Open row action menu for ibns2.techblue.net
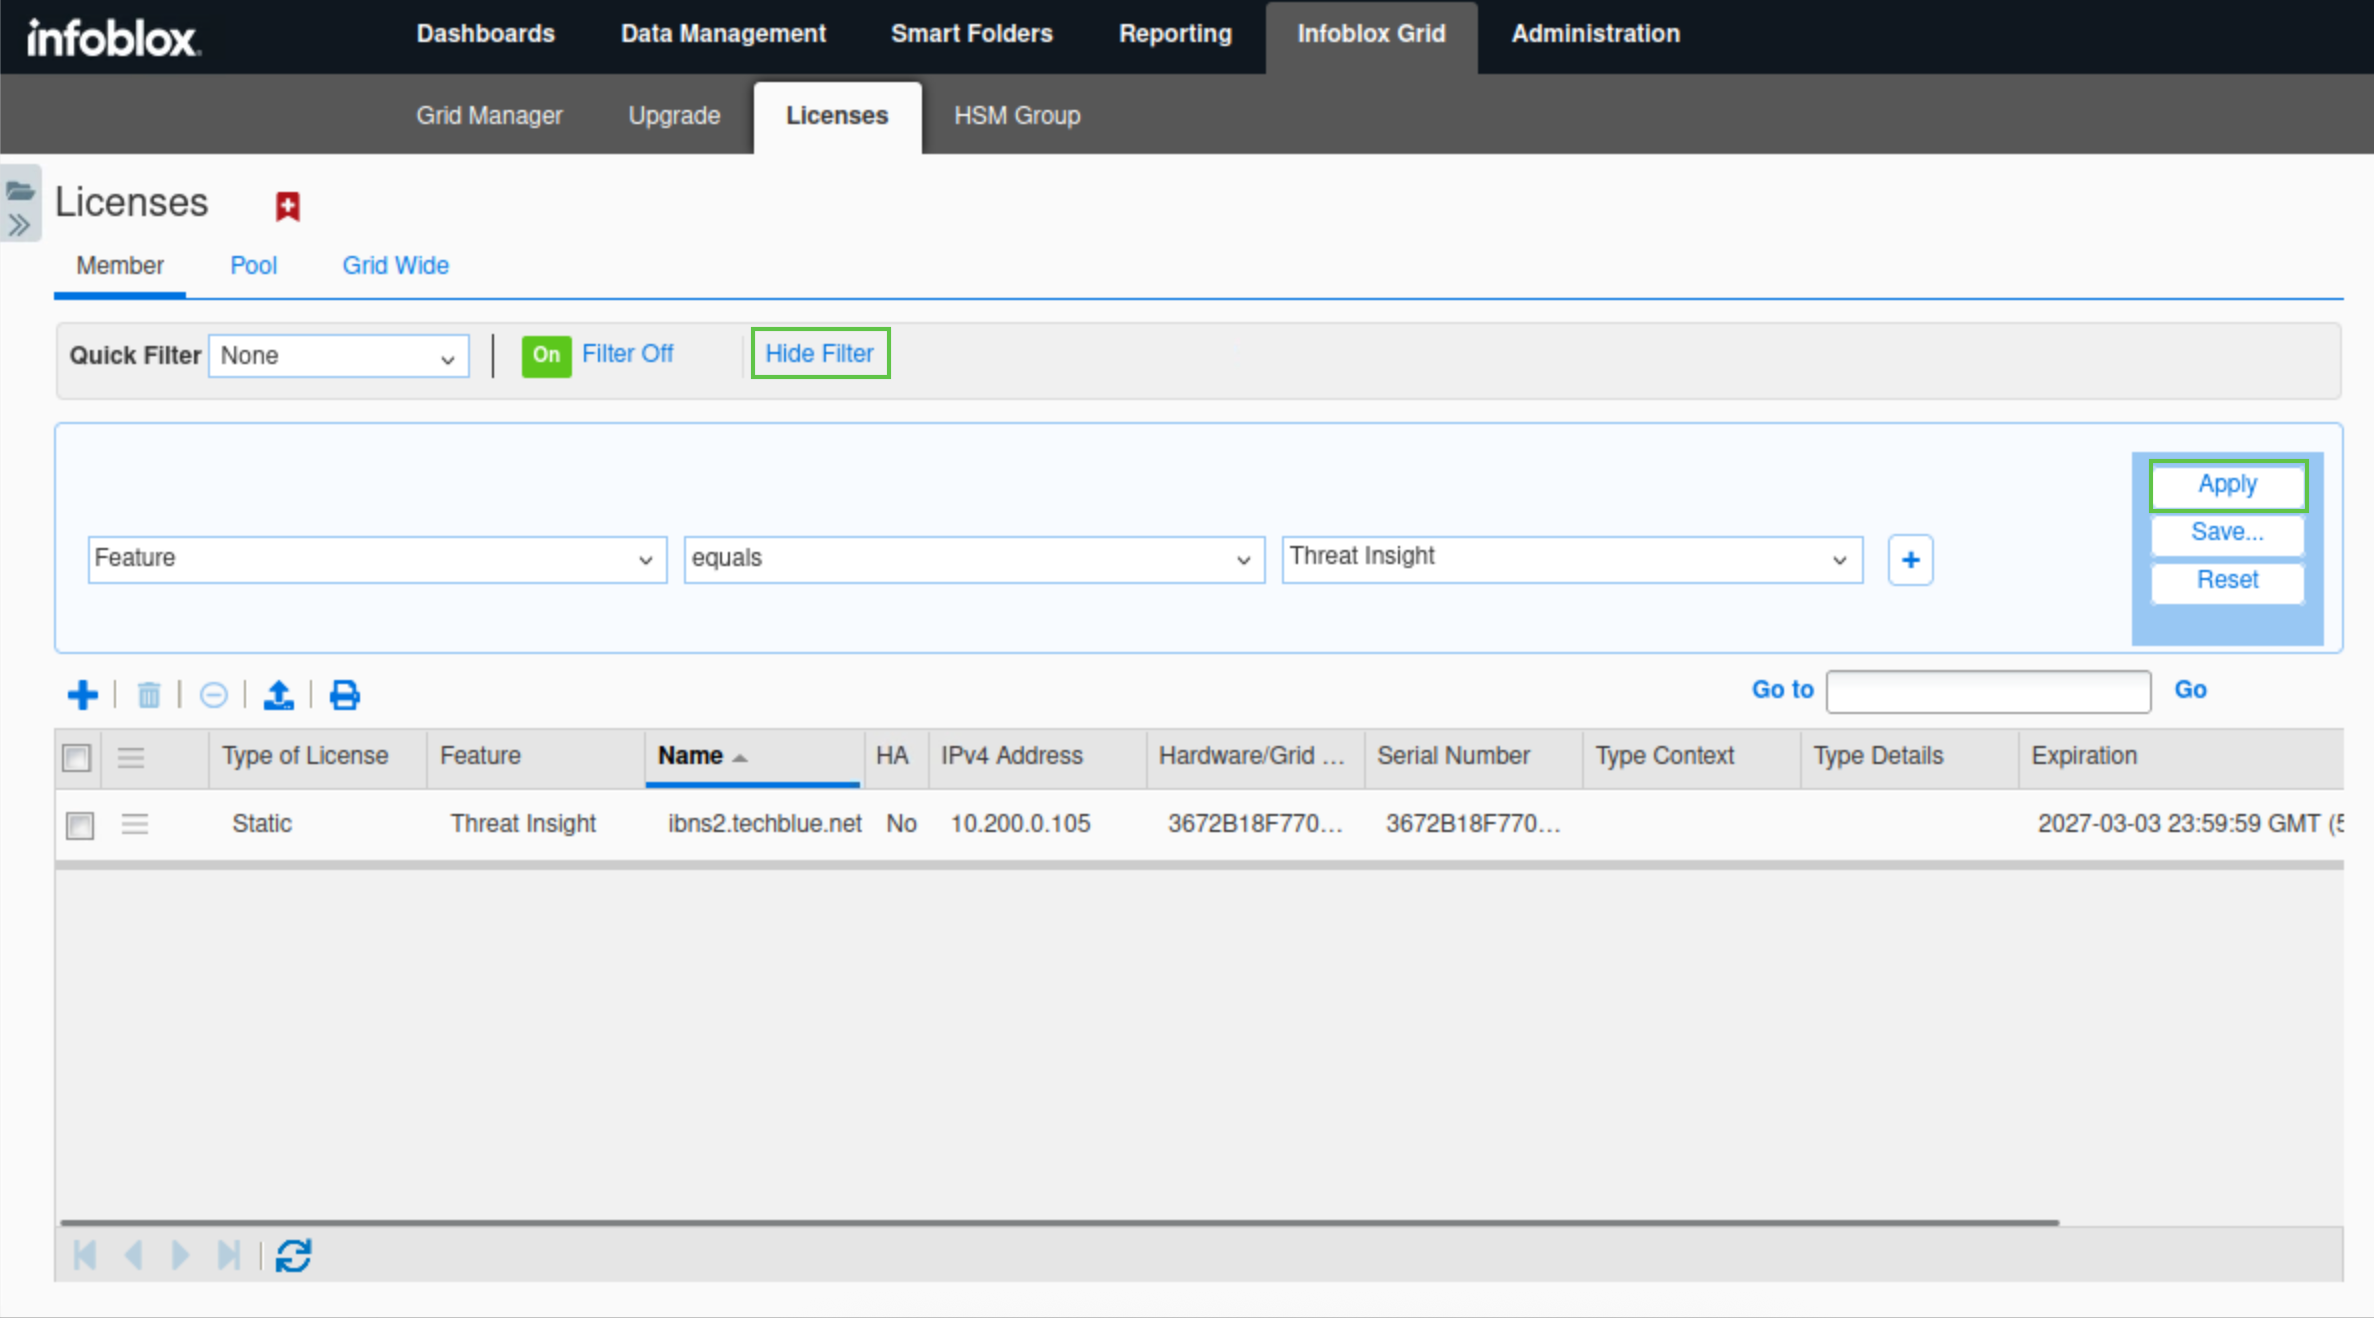 pos(135,824)
